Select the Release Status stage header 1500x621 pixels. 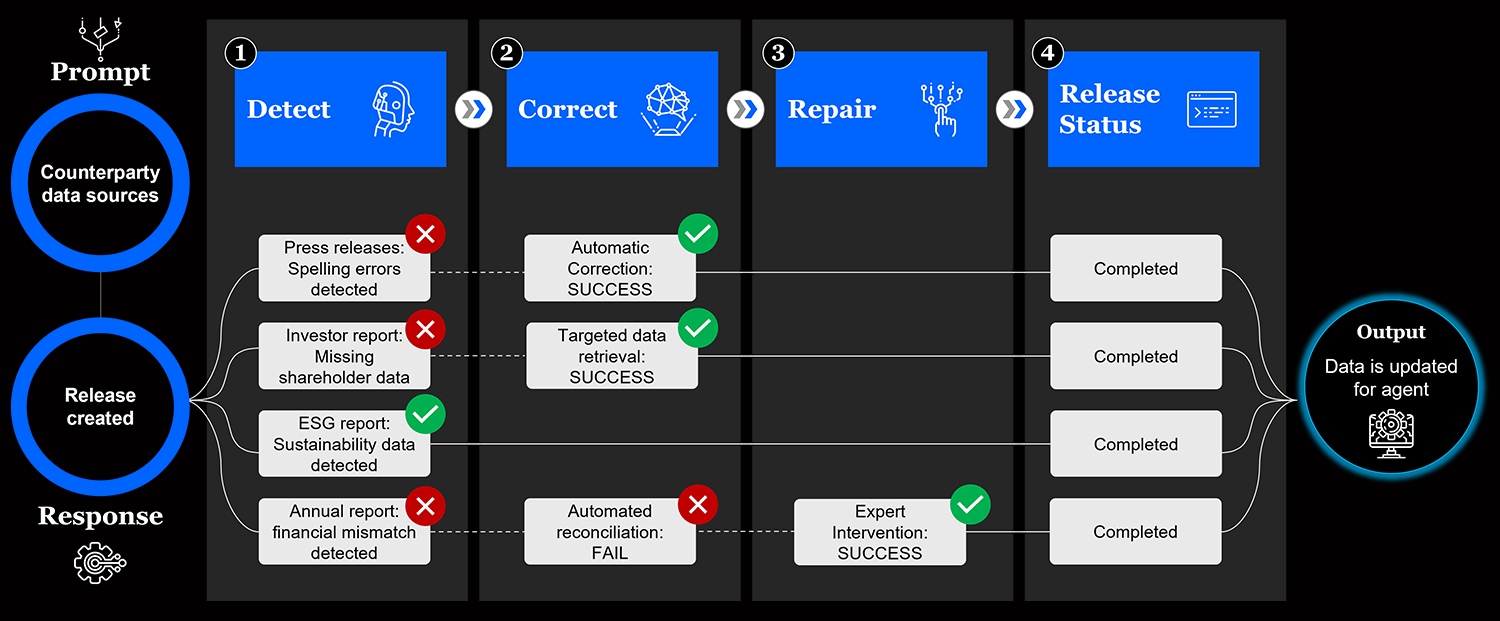pyautogui.click(x=1153, y=109)
